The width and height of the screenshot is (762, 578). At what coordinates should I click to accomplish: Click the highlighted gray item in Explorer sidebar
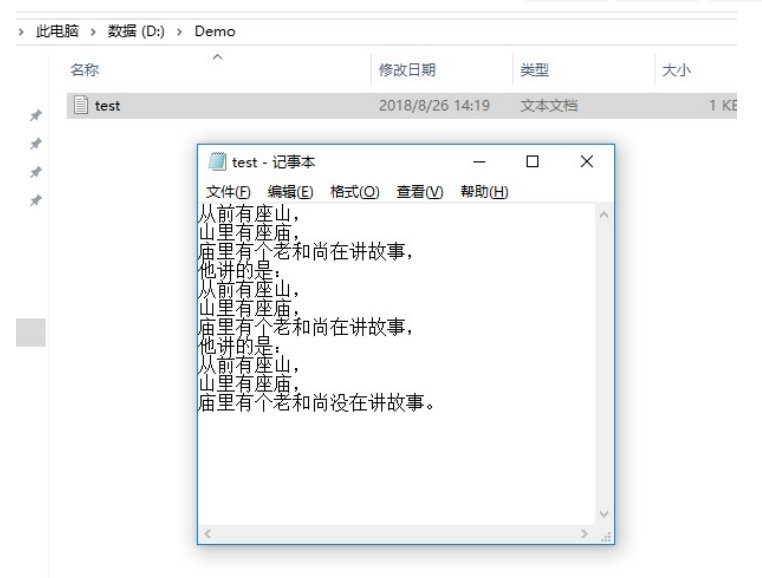[x=31, y=333]
